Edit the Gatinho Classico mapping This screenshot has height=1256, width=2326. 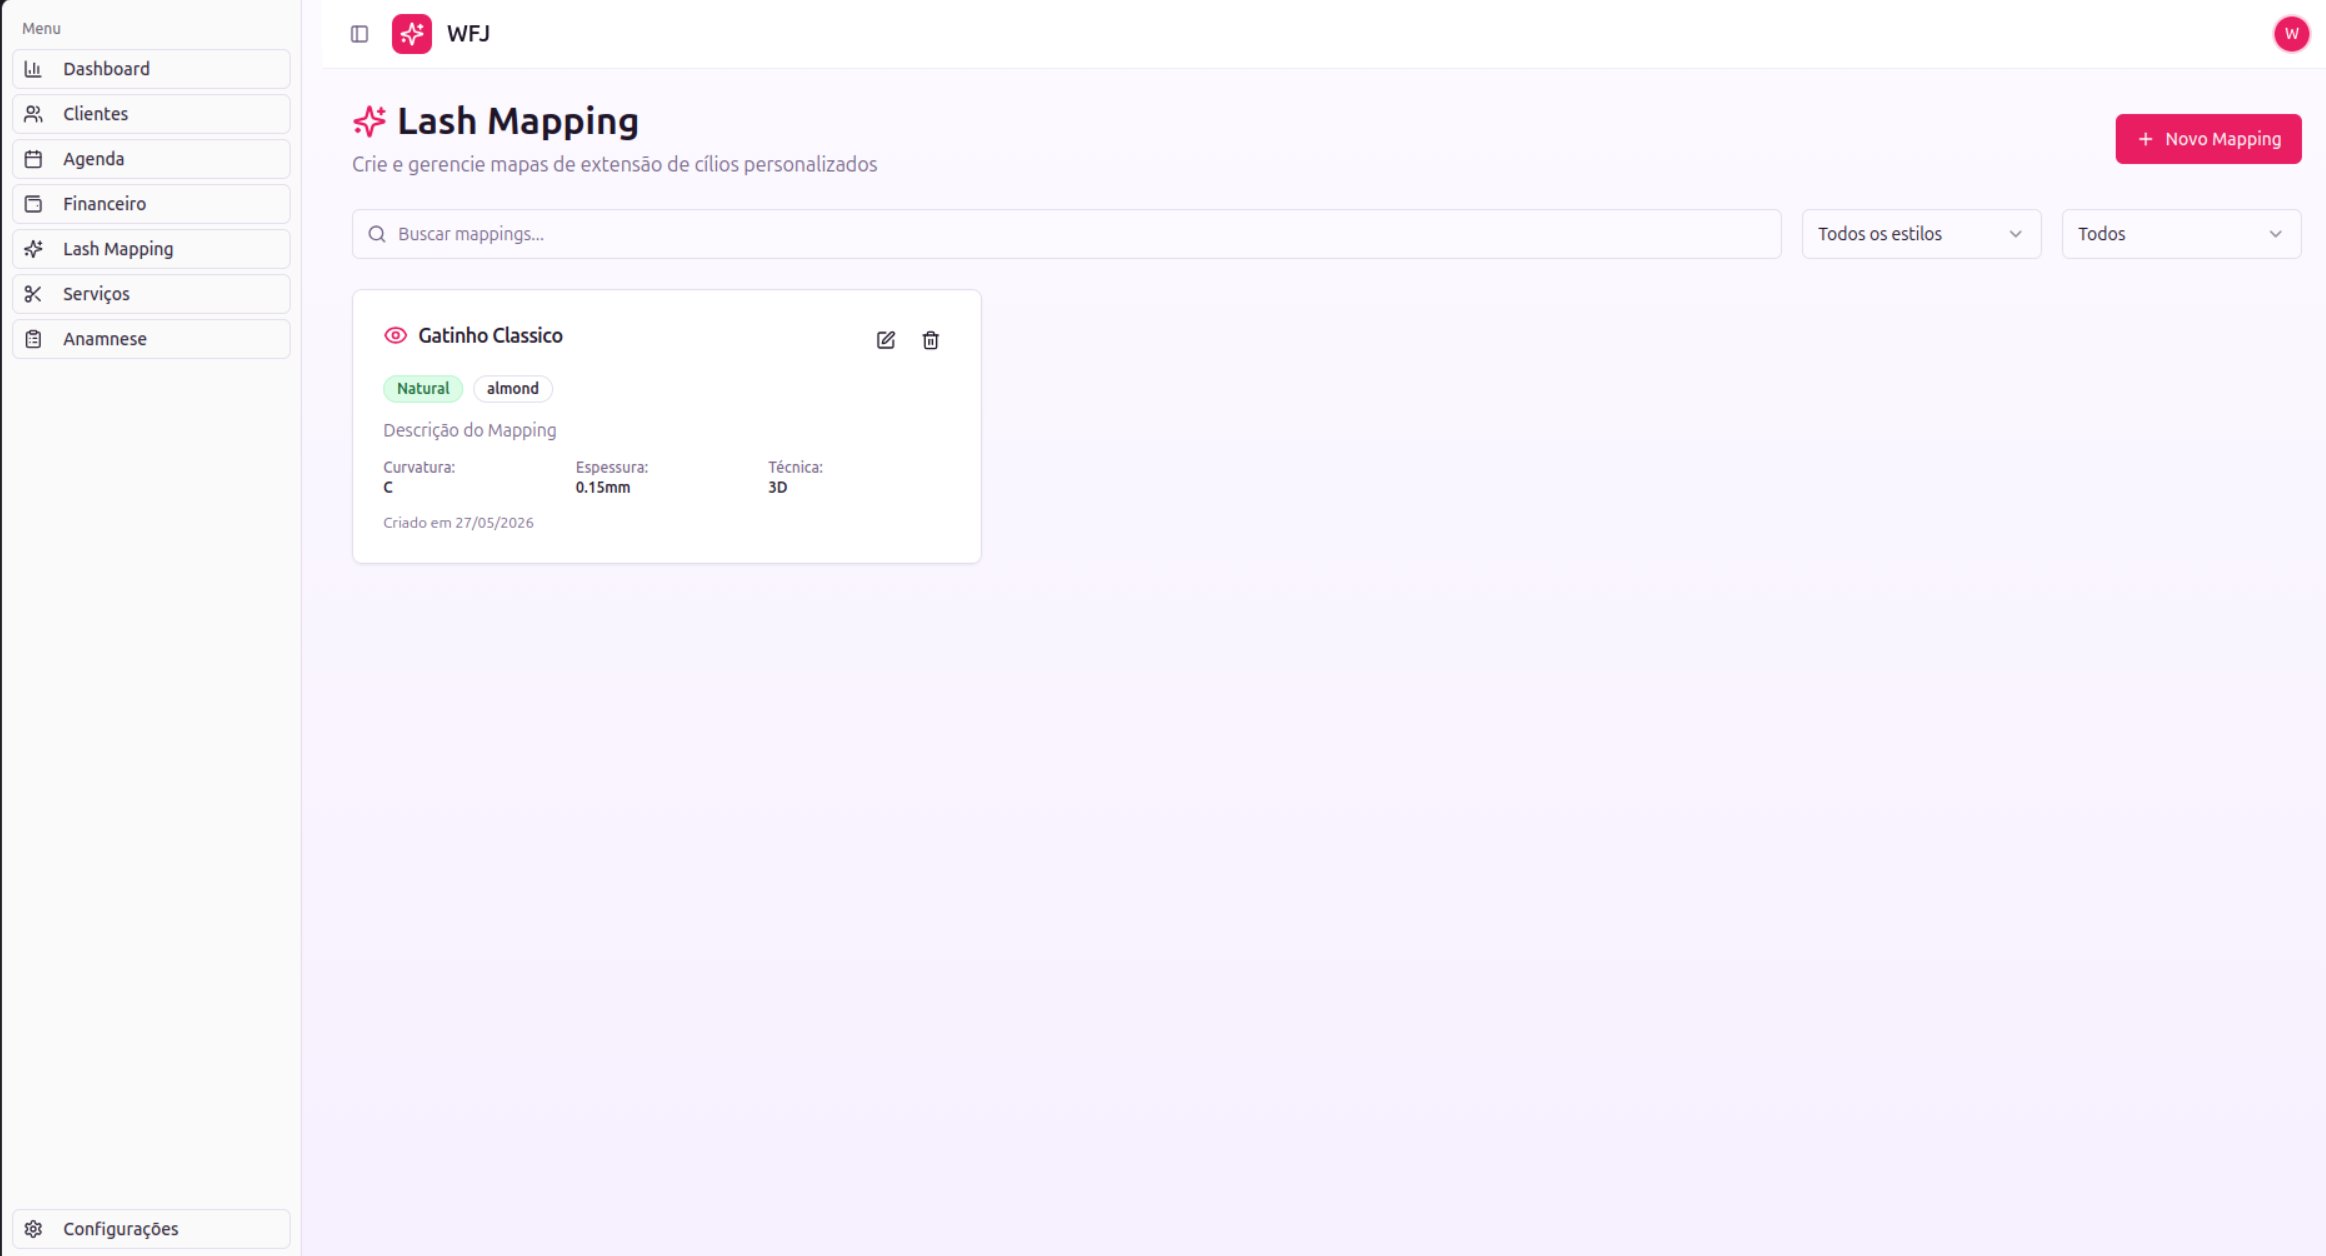pos(886,340)
